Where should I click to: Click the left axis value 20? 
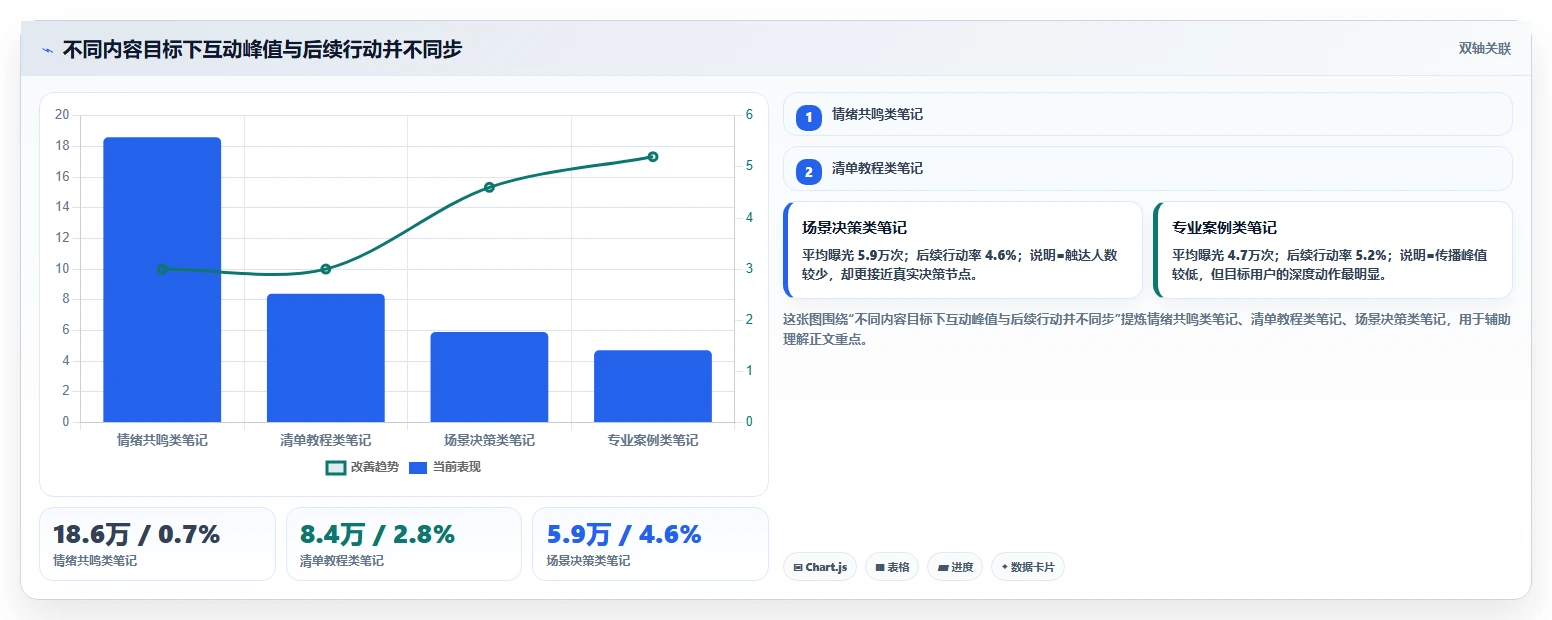click(x=62, y=115)
